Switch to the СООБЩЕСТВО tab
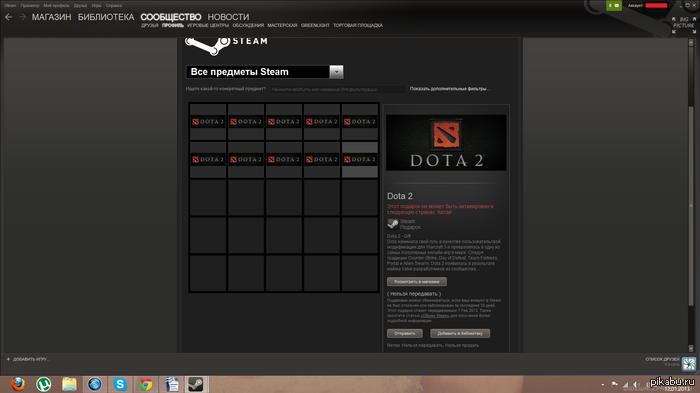Viewport: 700px width, 393px height. (171, 17)
